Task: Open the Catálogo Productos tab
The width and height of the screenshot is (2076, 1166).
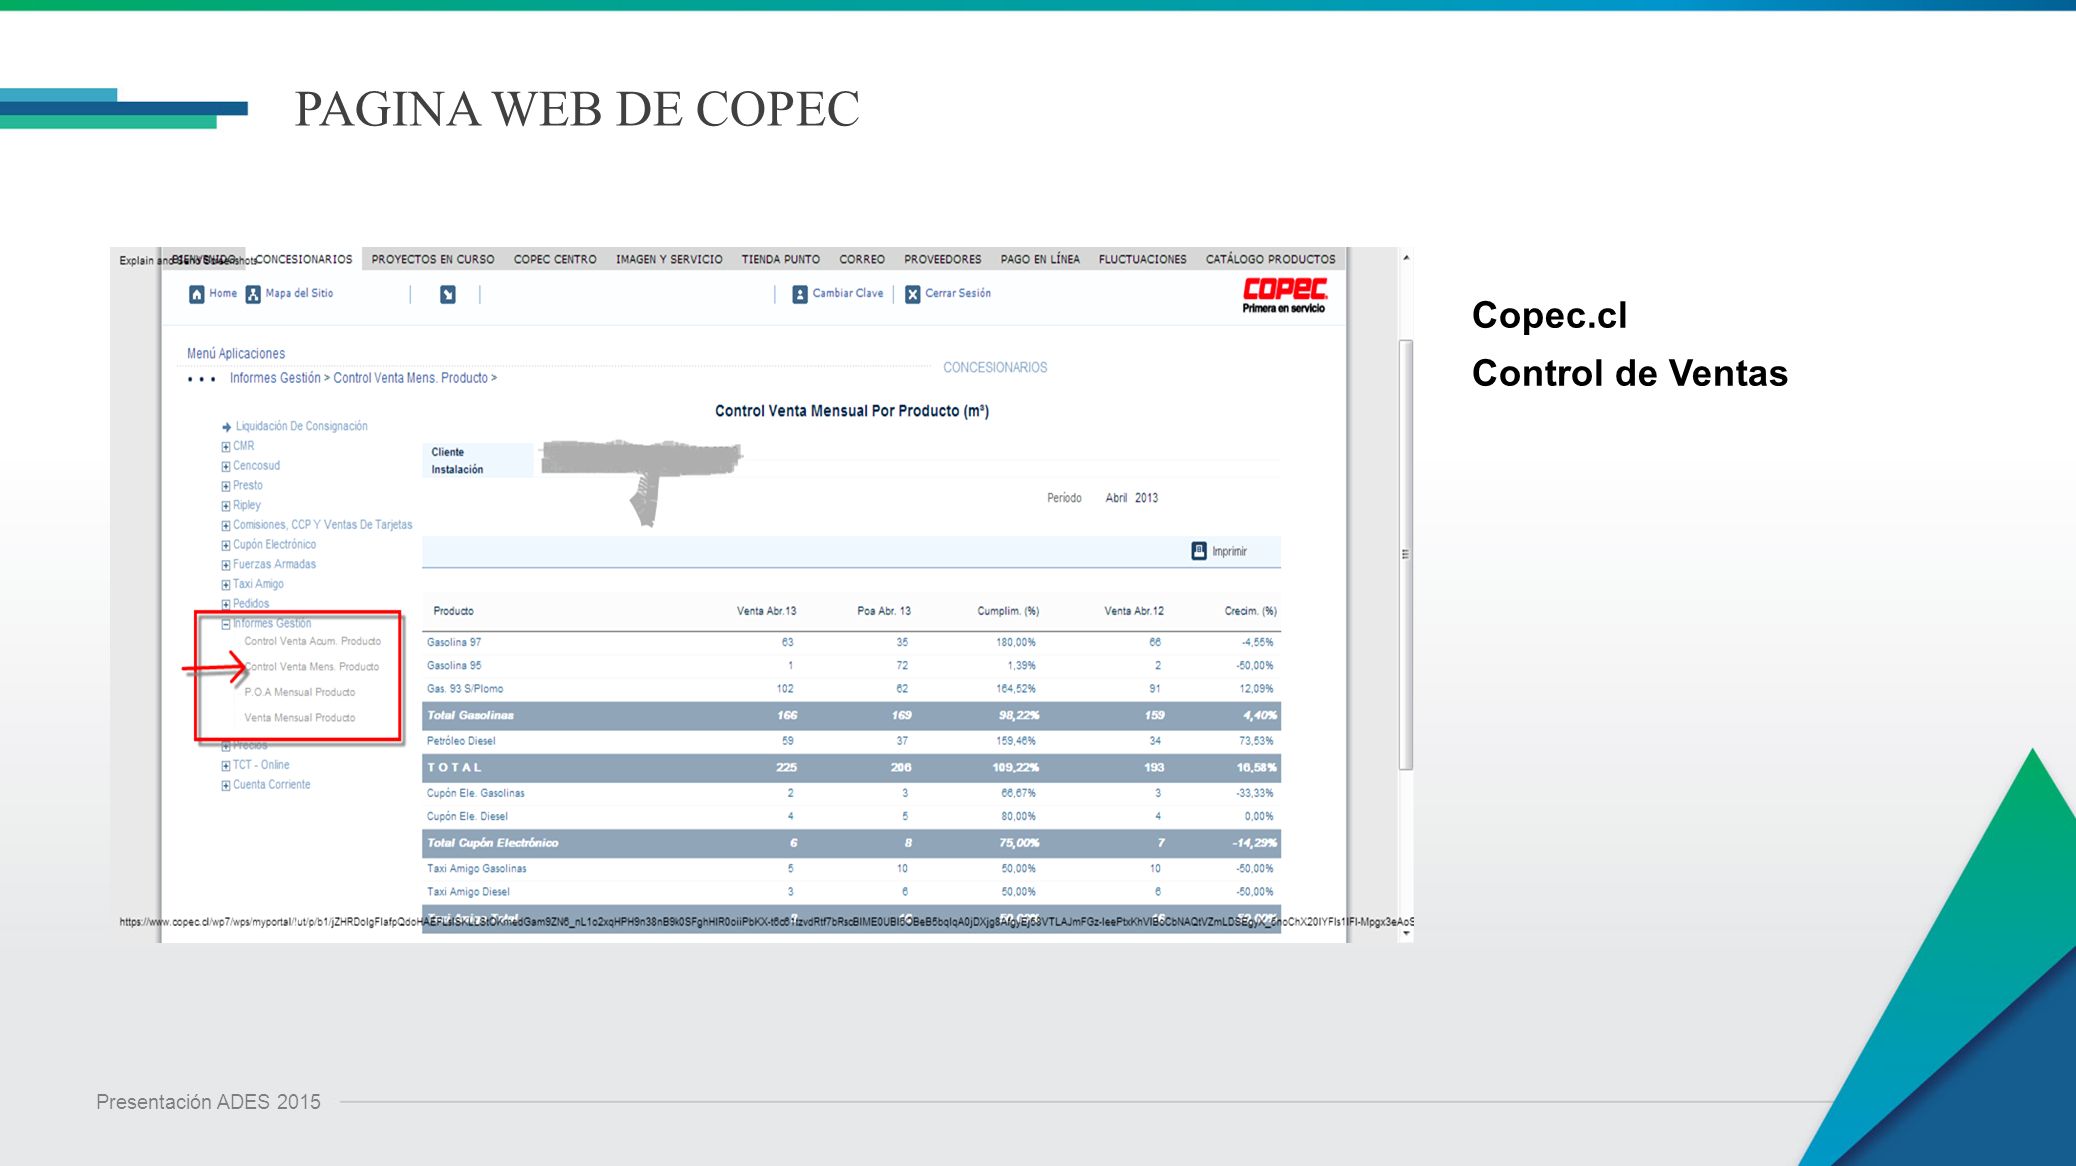Action: pyautogui.click(x=1271, y=259)
